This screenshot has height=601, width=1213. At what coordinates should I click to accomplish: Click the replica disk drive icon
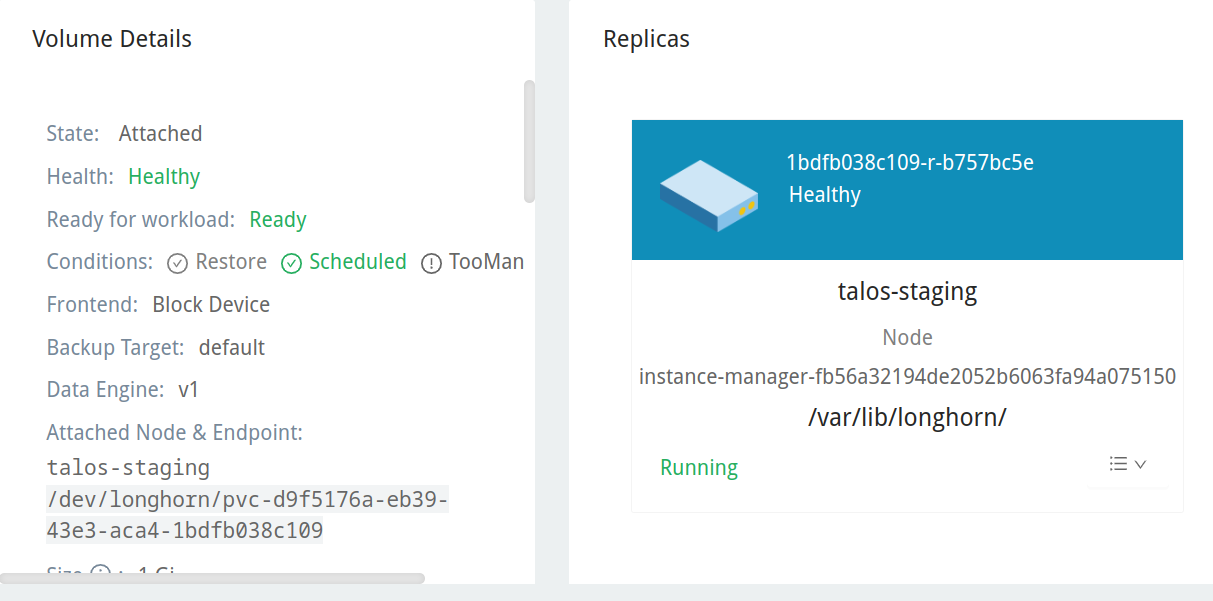pyautogui.click(x=708, y=196)
